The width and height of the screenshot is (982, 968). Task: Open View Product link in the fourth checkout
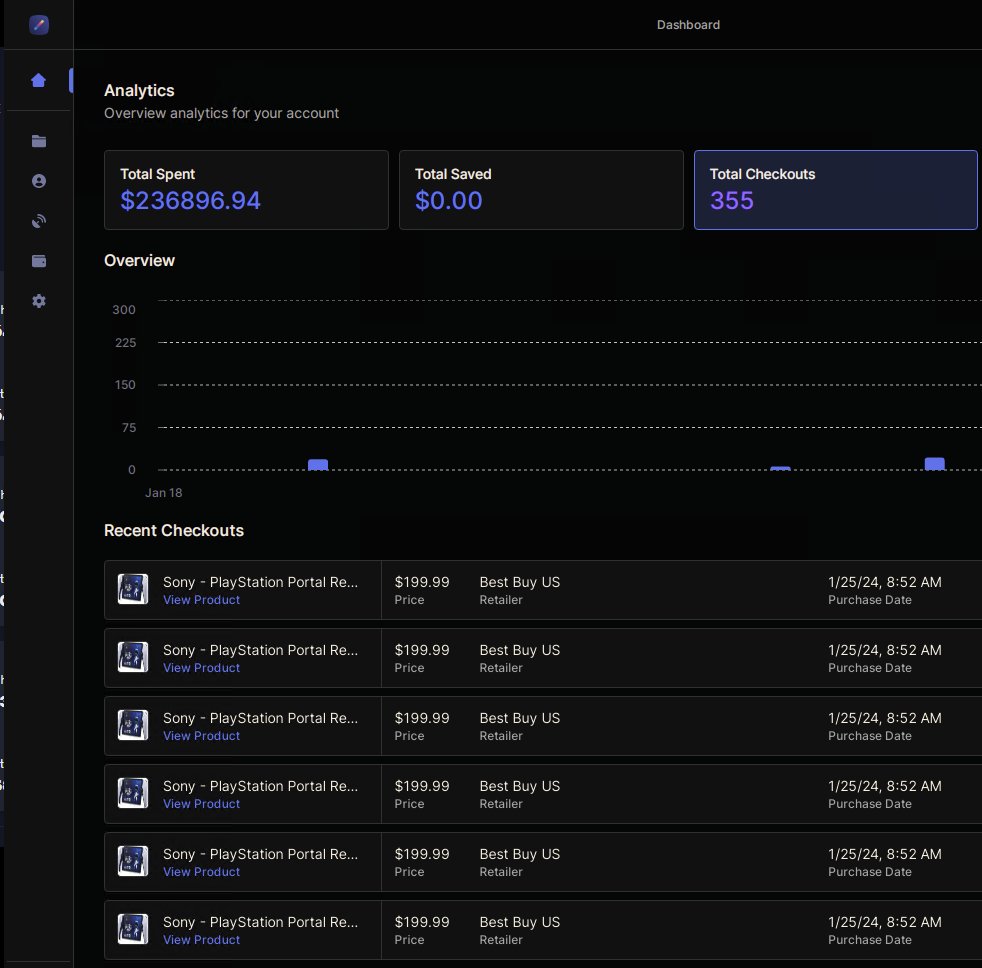(x=202, y=804)
